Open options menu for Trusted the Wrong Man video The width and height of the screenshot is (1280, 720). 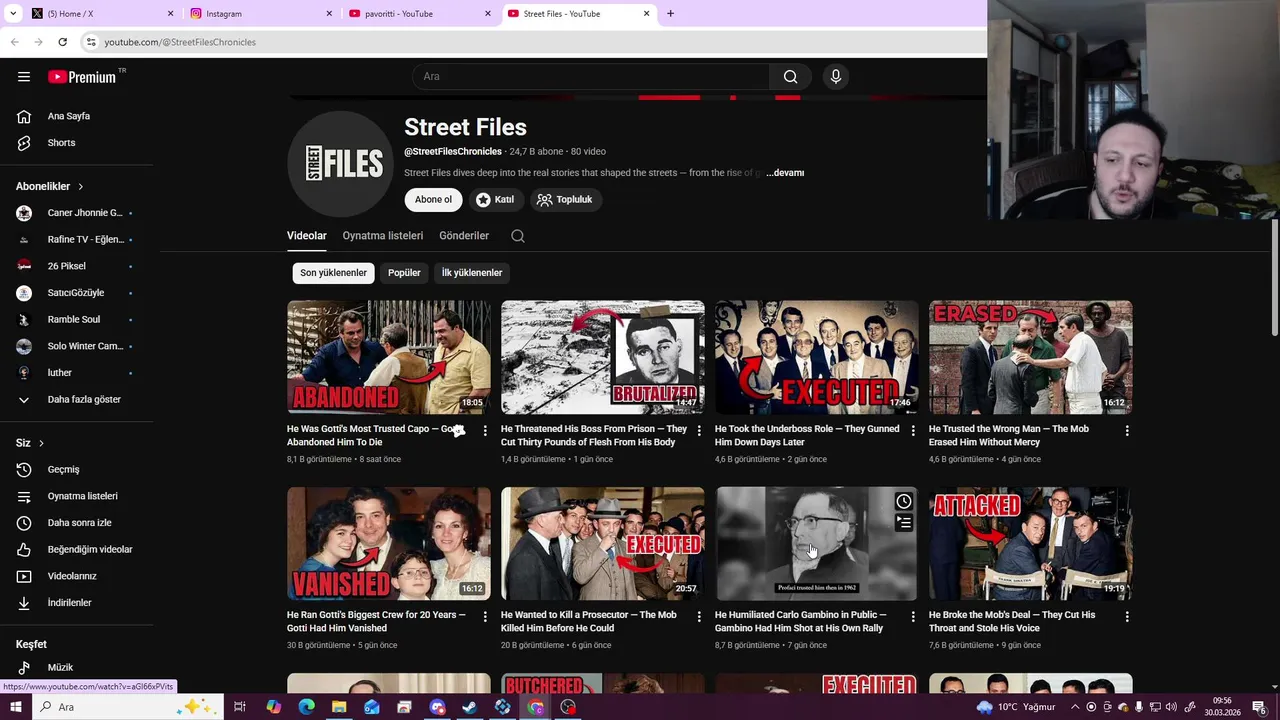[1127, 431]
